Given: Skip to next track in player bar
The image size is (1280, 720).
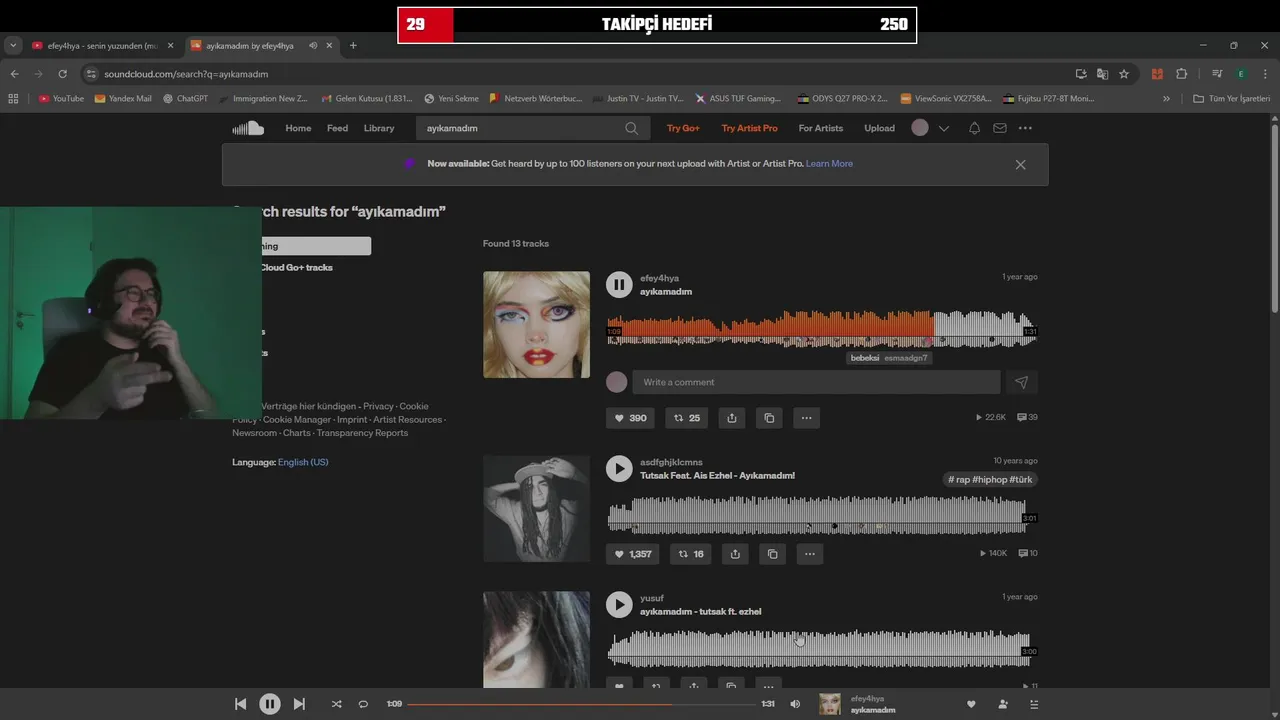Looking at the screenshot, I should pos(299,704).
